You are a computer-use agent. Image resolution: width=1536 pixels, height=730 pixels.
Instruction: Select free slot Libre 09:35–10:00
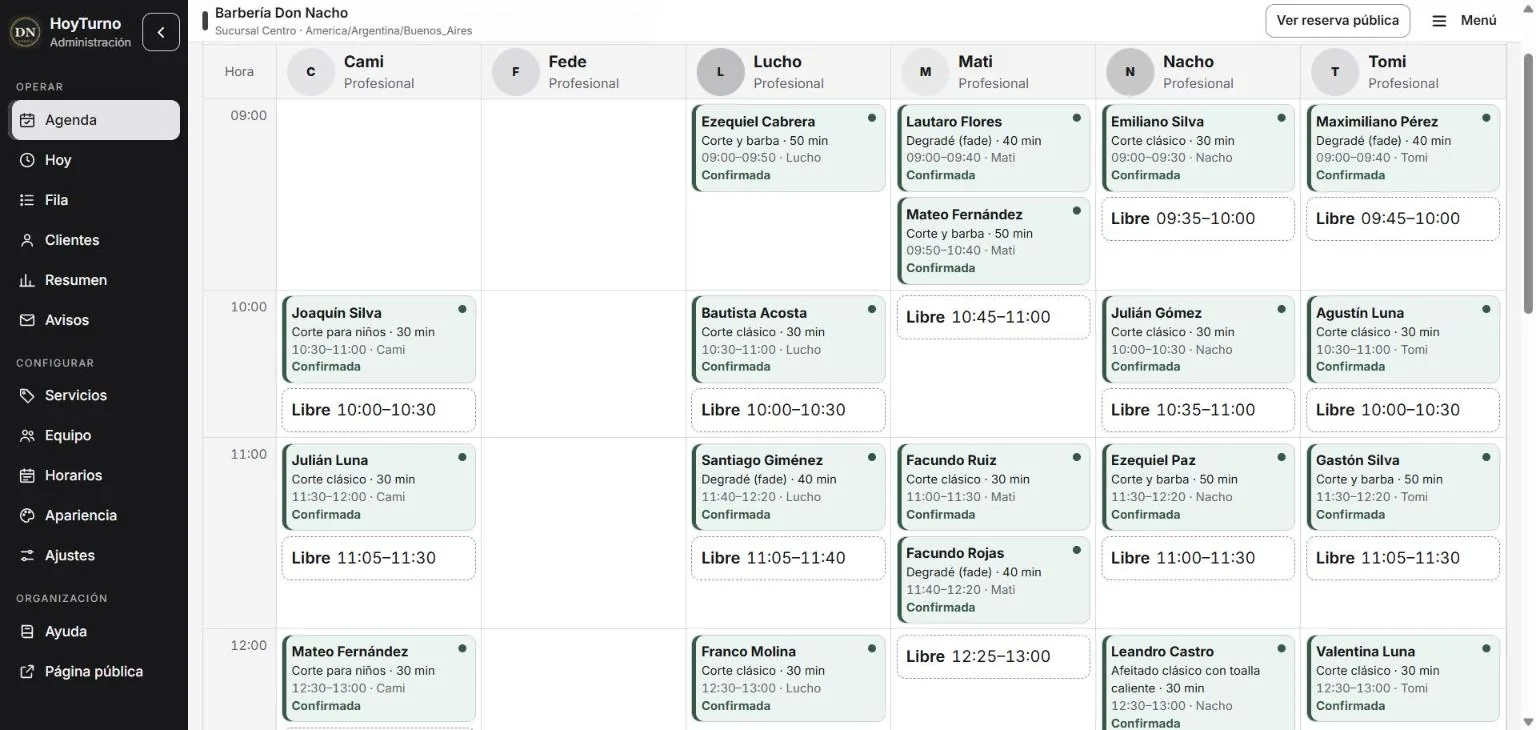(1198, 219)
